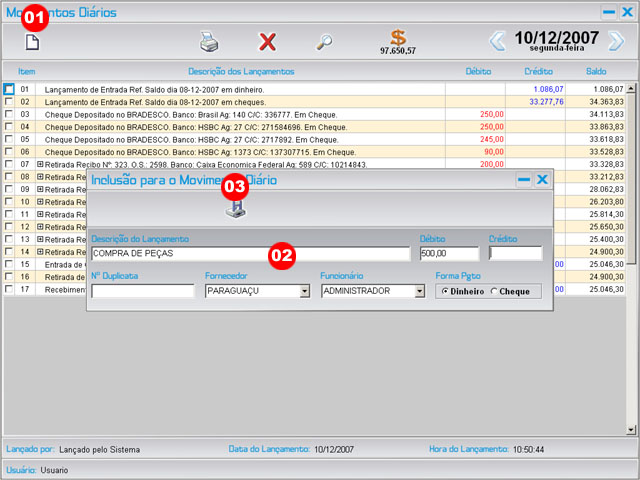Go to next day with right arrow
The image size is (640, 480).
tap(617, 41)
